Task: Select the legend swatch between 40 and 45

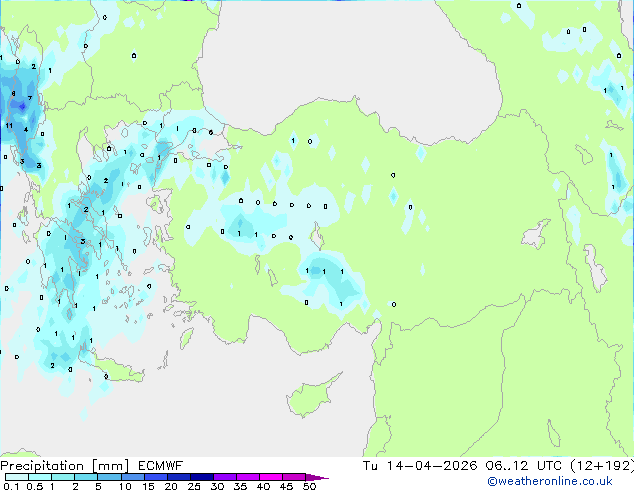Action: point(271,477)
